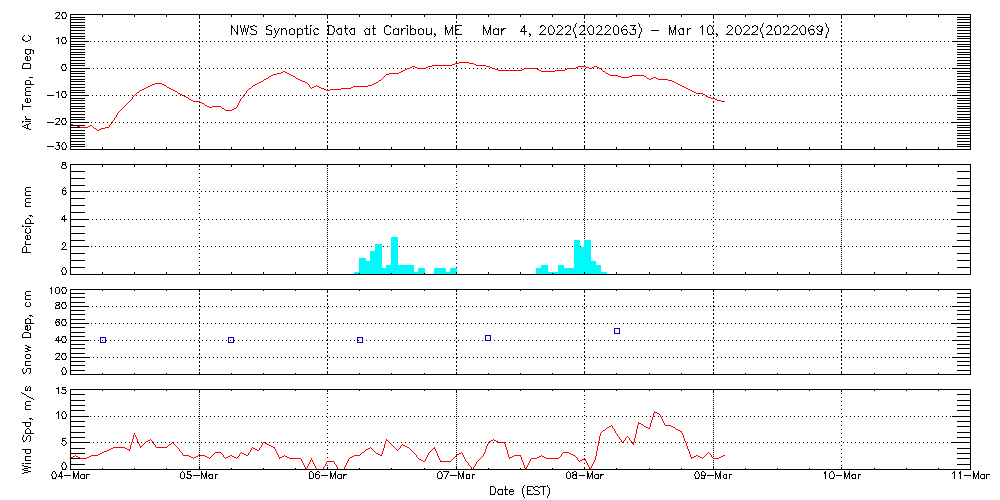Image resolution: width=1000 pixels, height=500 pixels.
Task: Click the 07-Mar date label on the axis
Action: point(457,477)
